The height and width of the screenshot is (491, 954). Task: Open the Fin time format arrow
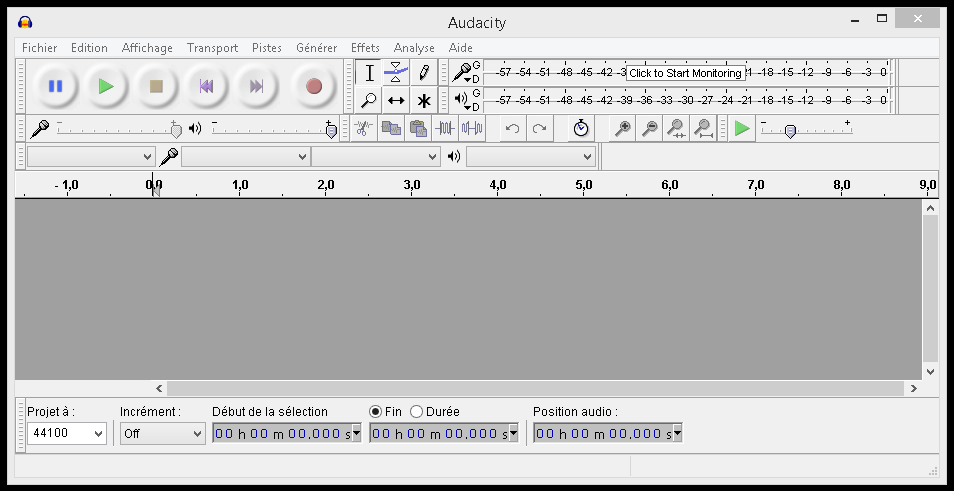(x=514, y=433)
